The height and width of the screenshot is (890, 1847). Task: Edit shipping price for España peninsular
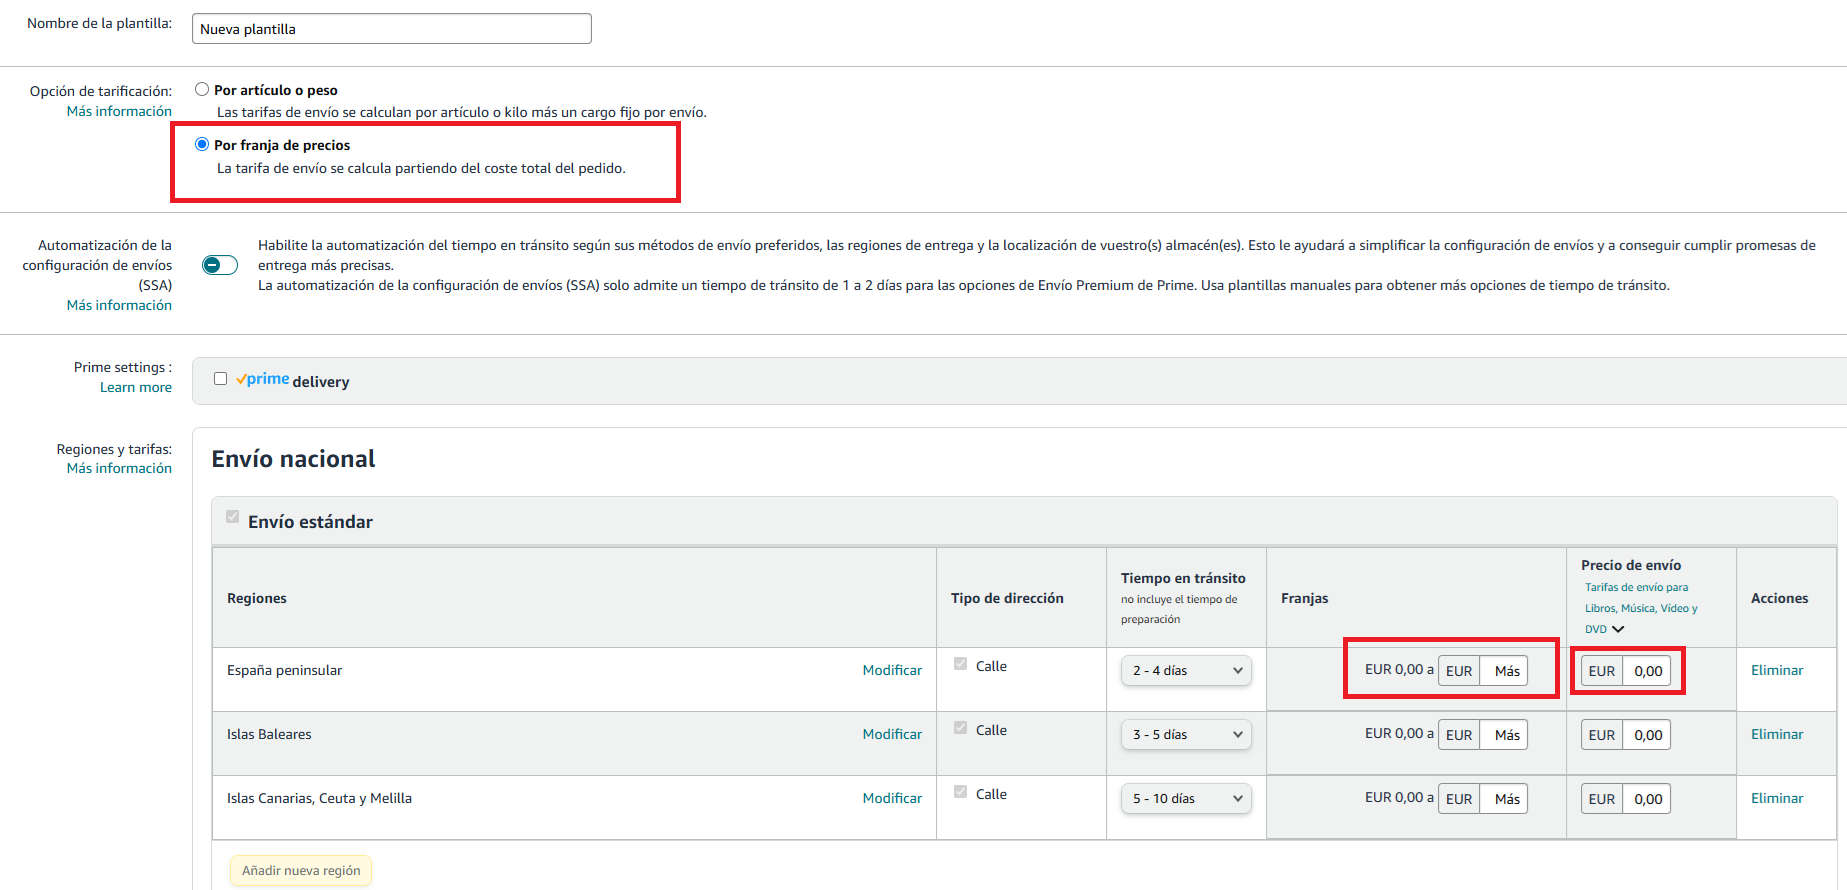[x=1647, y=671]
